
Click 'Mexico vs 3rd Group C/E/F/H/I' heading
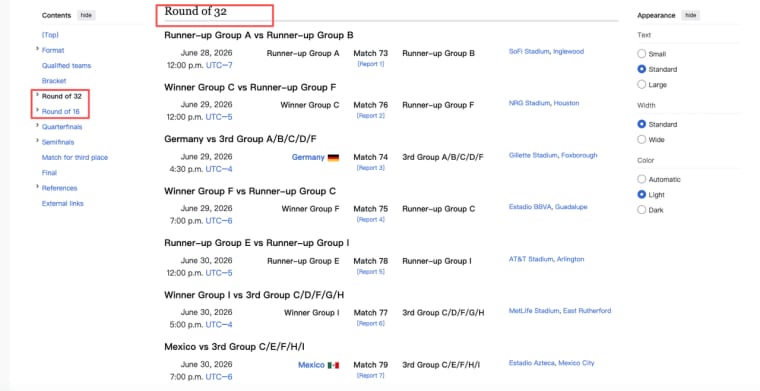235,347
